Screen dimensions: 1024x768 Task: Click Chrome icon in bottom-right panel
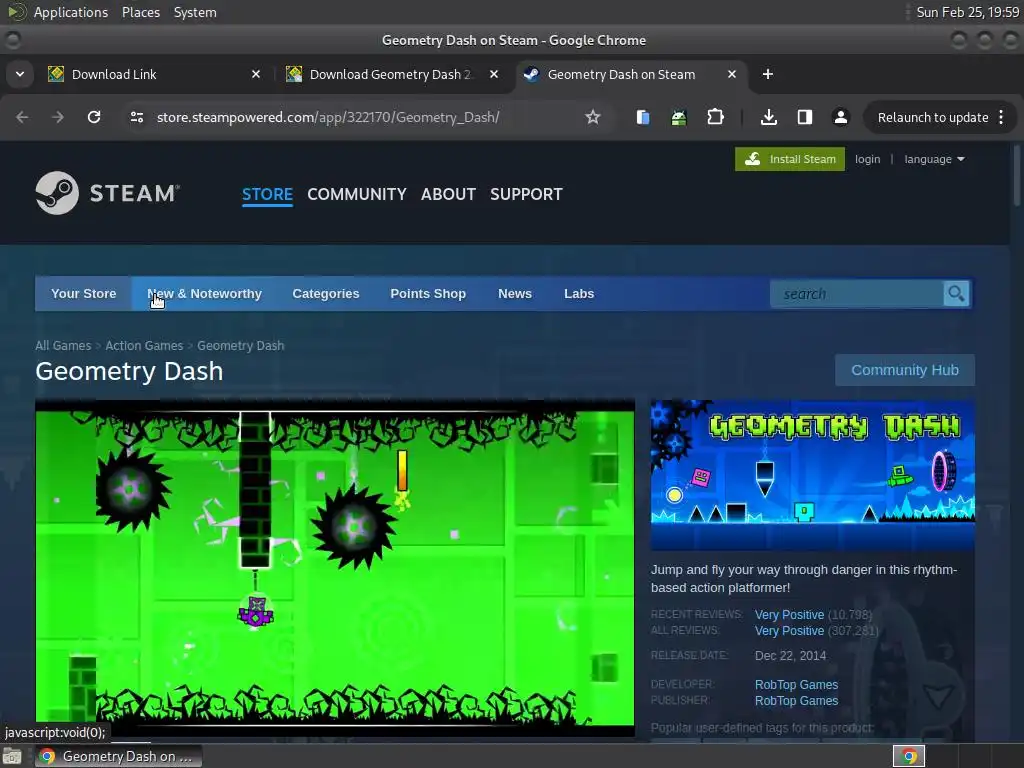(x=909, y=756)
